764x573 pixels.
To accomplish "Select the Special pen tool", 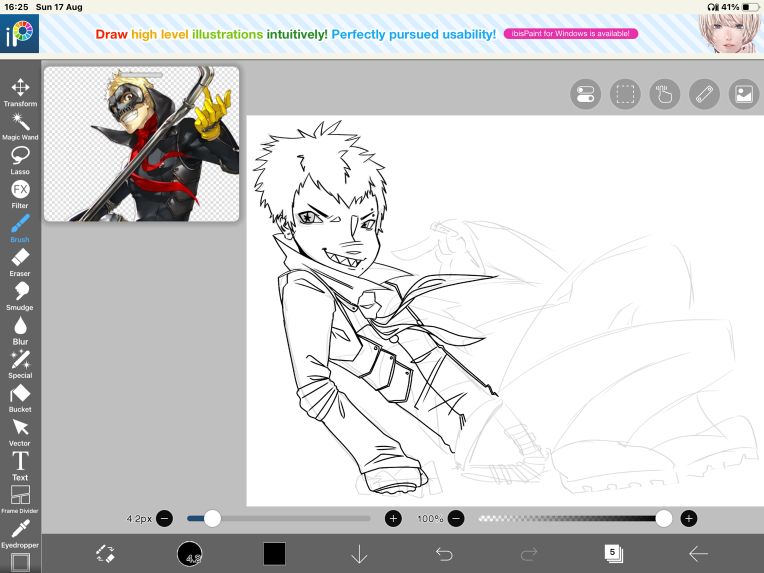I will [x=20, y=364].
